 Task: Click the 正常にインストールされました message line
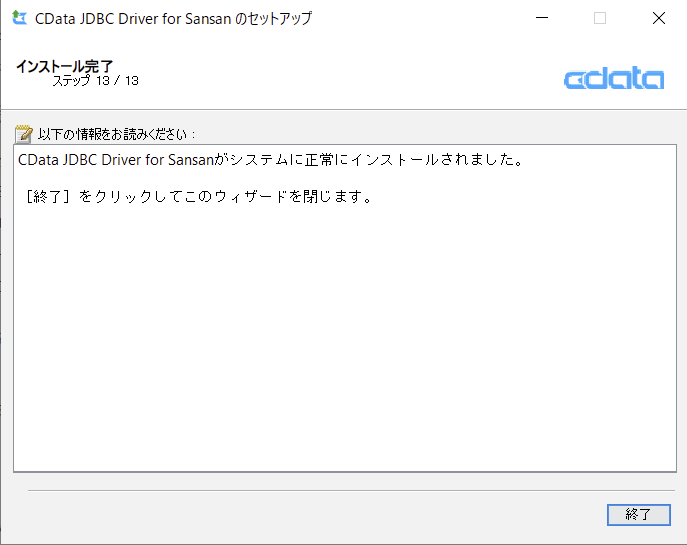point(271,160)
